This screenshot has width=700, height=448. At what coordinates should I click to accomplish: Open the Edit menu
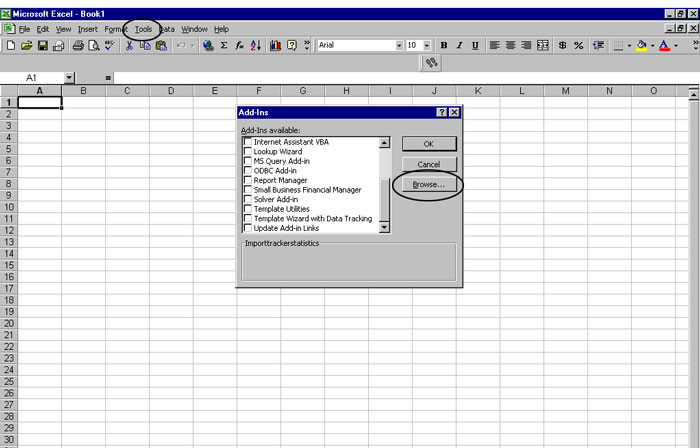43,29
